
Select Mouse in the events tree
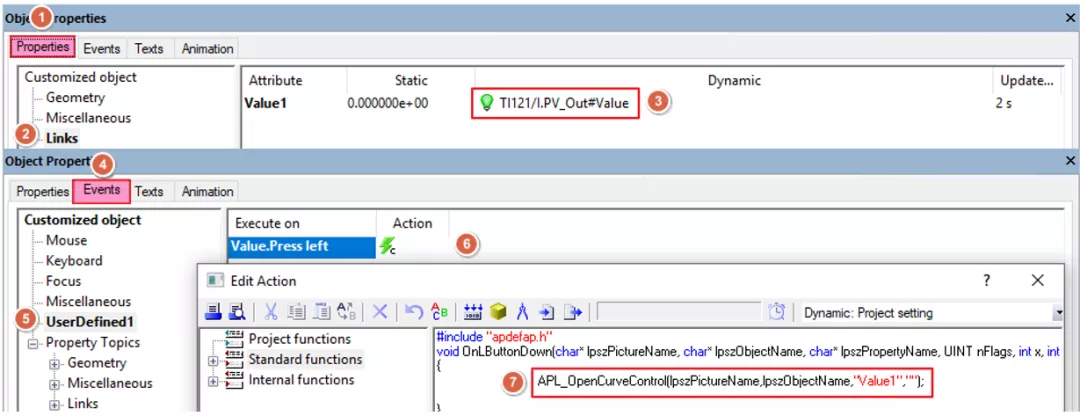(x=66, y=240)
